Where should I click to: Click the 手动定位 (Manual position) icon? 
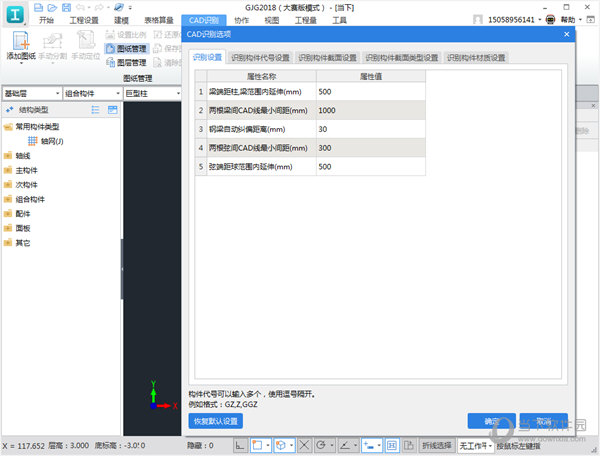[x=86, y=40]
